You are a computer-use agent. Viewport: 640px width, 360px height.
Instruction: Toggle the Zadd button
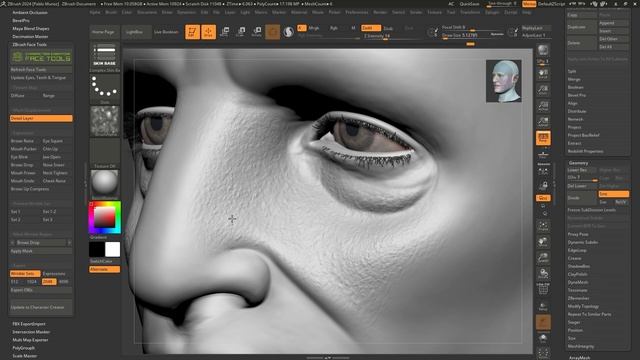pos(371,28)
